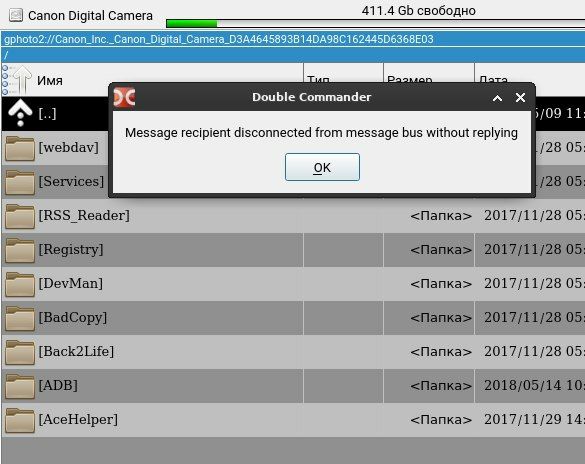Collapse the dialog with the up chevron
Image resolution: width=585 pixels, height=464 pixels.
(x=497, y=98)
